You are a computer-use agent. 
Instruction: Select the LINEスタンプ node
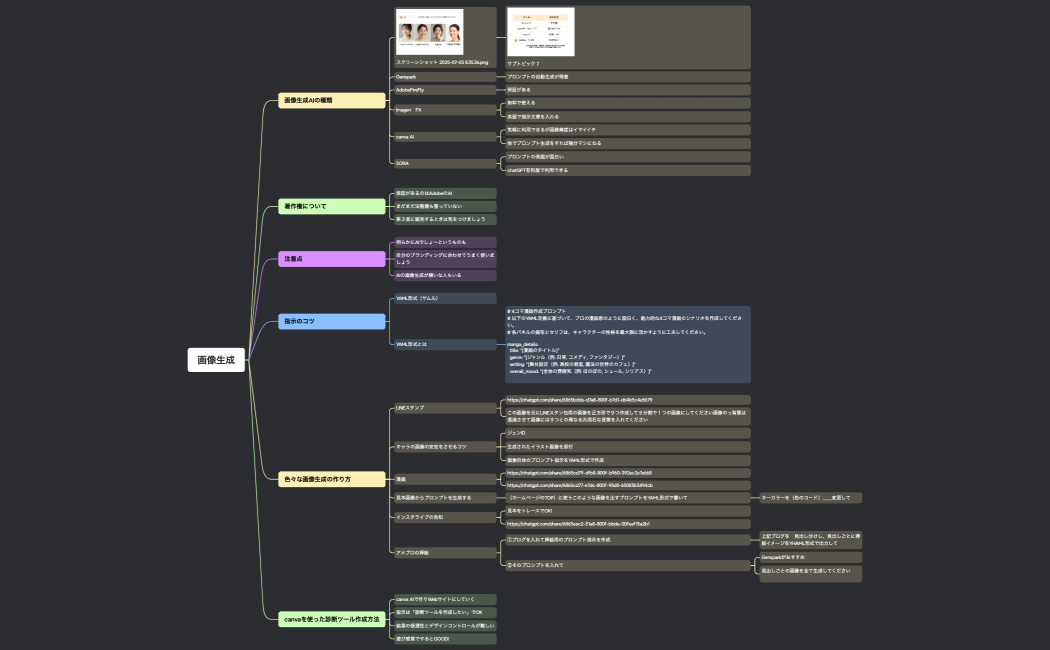(x=443, y=408)
